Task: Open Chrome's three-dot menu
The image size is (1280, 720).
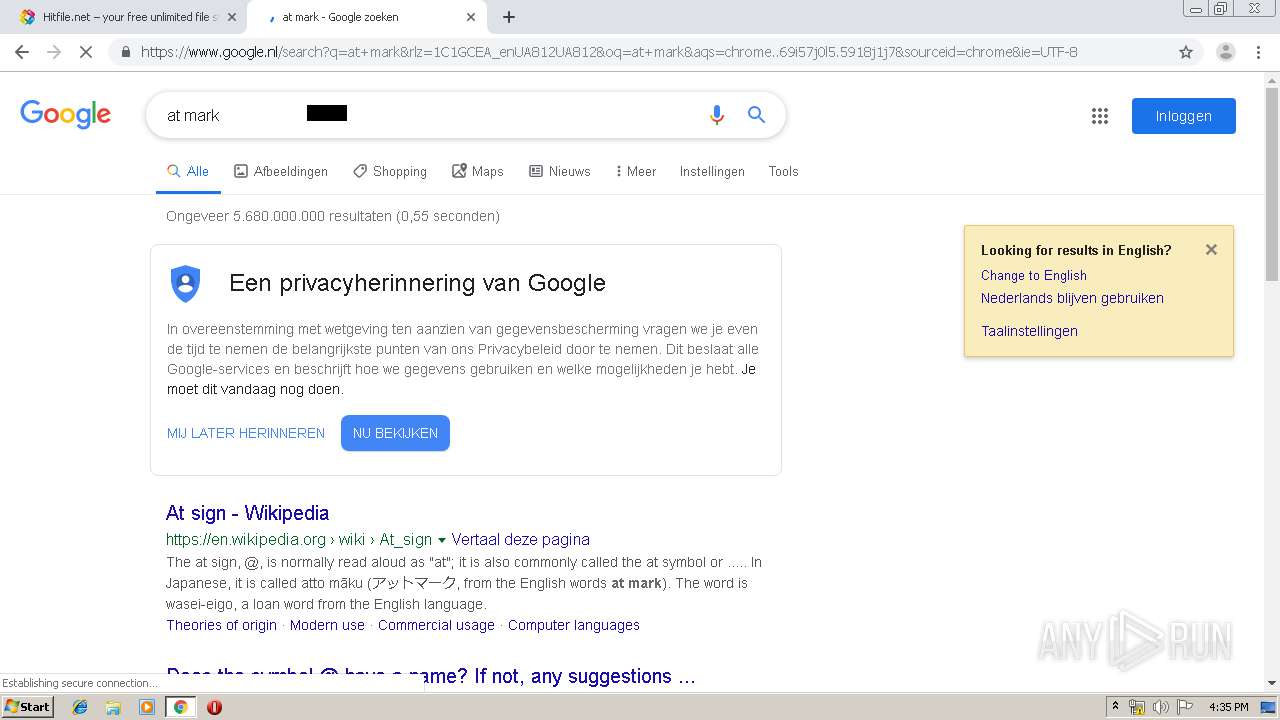Action: click(1259, 52)
